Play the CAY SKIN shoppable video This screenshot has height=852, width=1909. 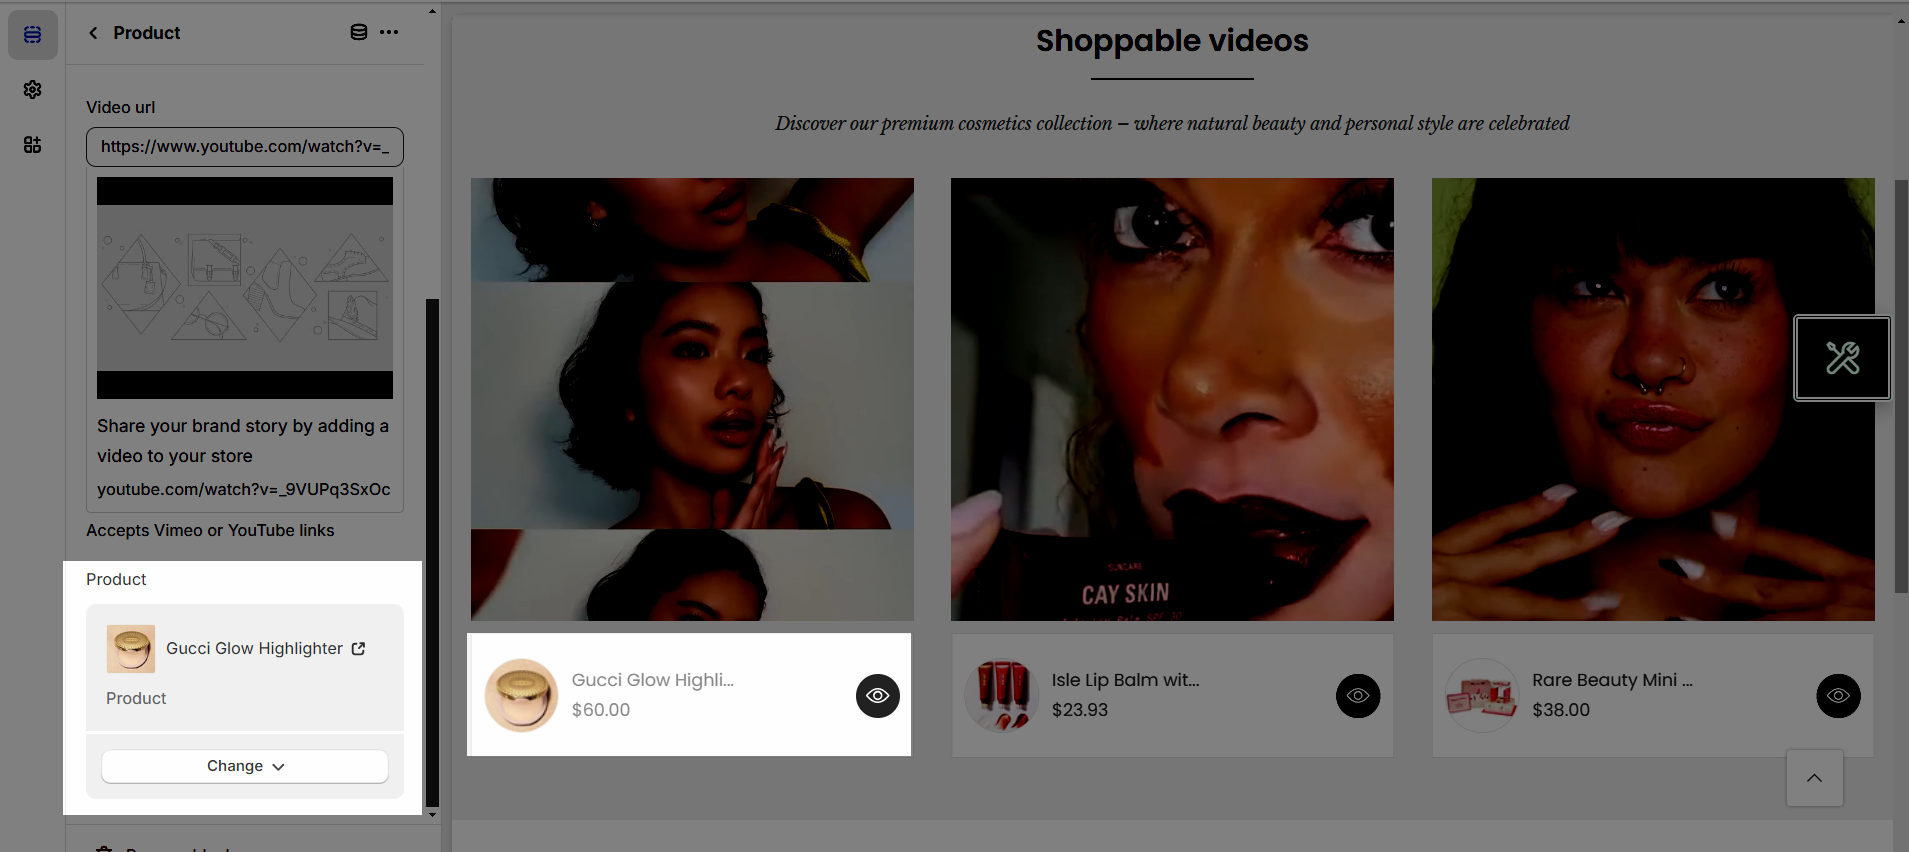(x=1172, y=399)
